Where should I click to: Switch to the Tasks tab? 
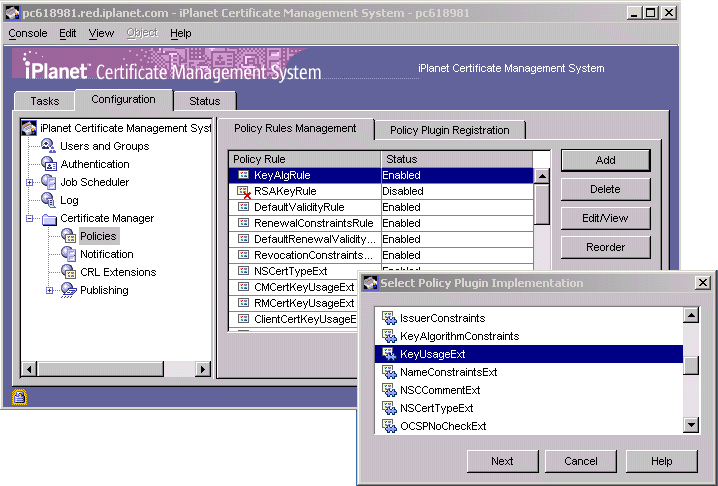click(x=44, y=101)
